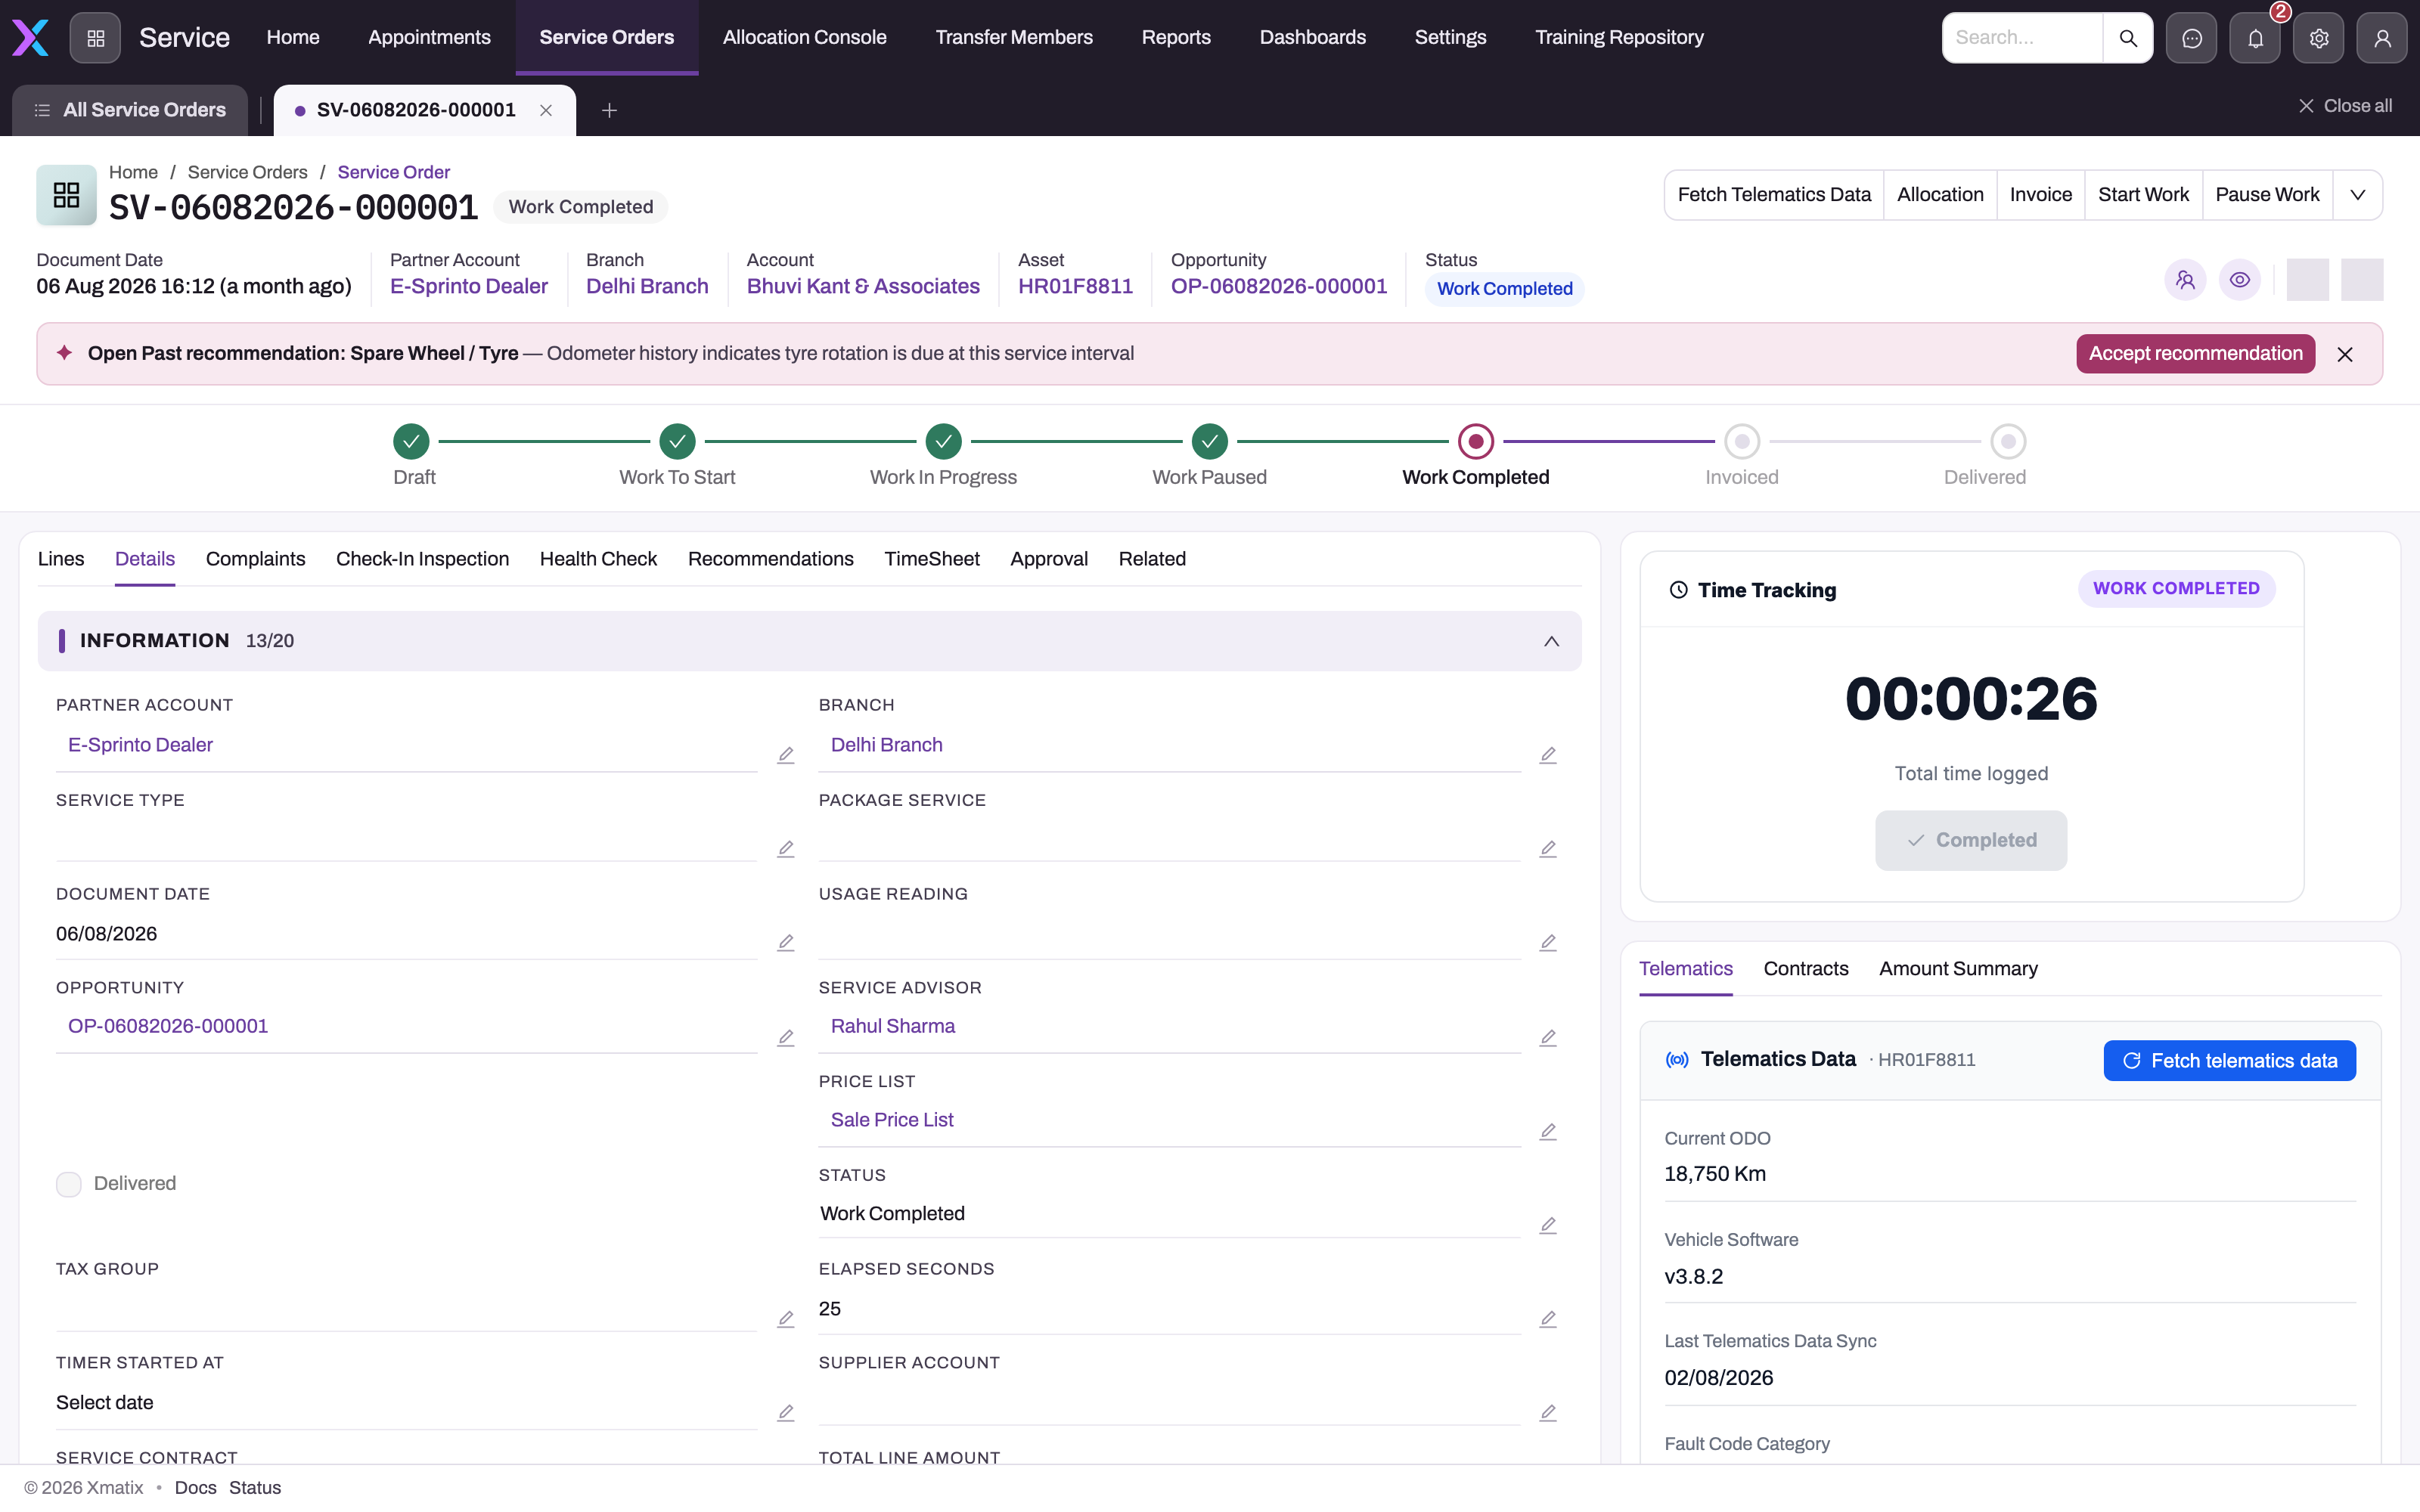Open the chat messages icon
This screenshot has width=2420, height=1512.
click(x=2191, y=38)
